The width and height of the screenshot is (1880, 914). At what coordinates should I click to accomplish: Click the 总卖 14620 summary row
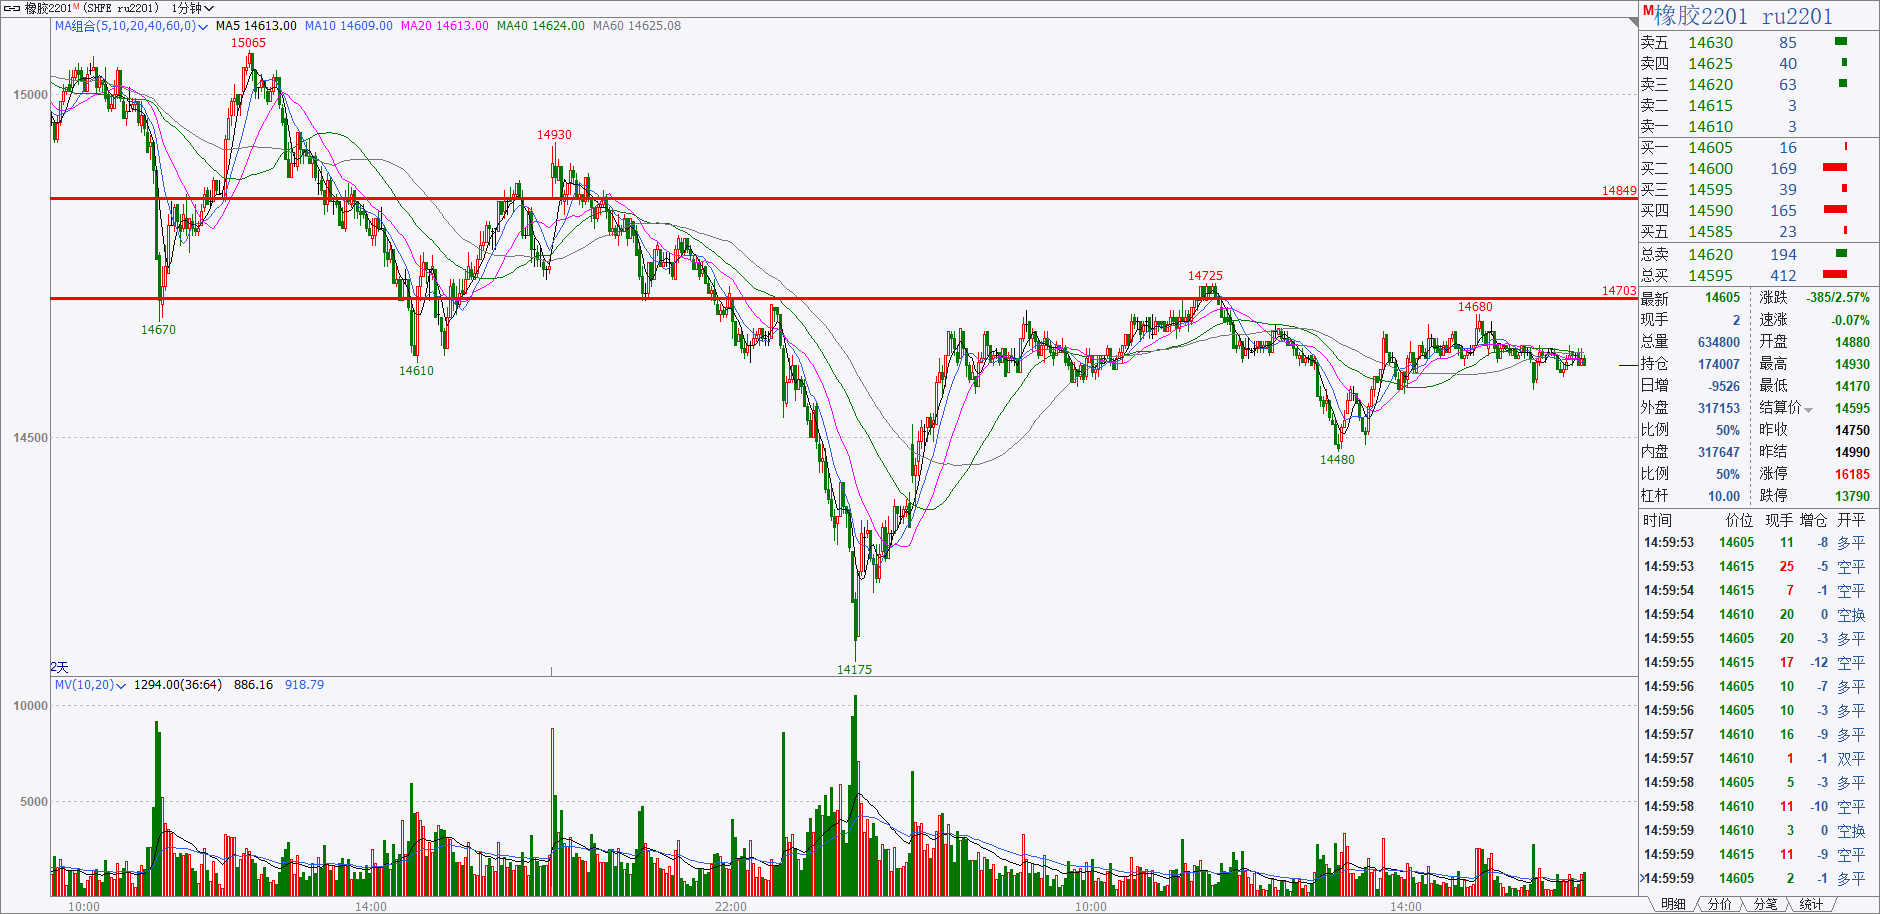(x=1759, y=255)
